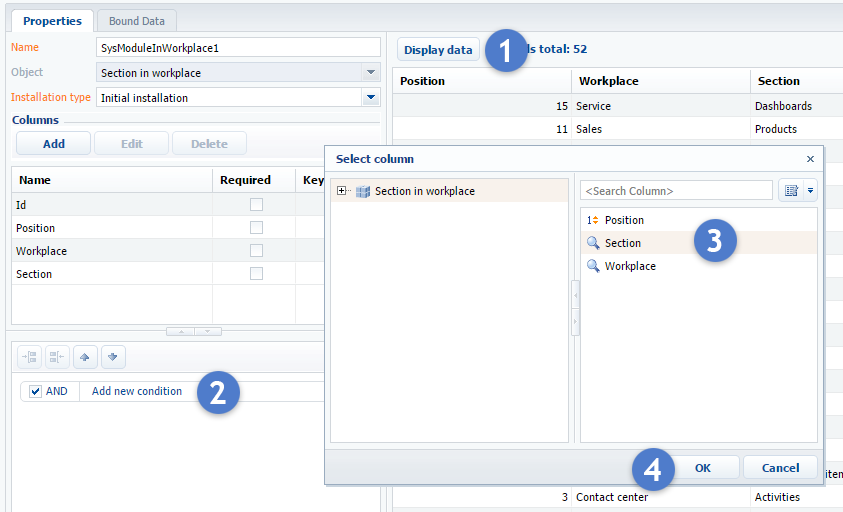Select Section in workplace object icon

(x=363, y=191)
